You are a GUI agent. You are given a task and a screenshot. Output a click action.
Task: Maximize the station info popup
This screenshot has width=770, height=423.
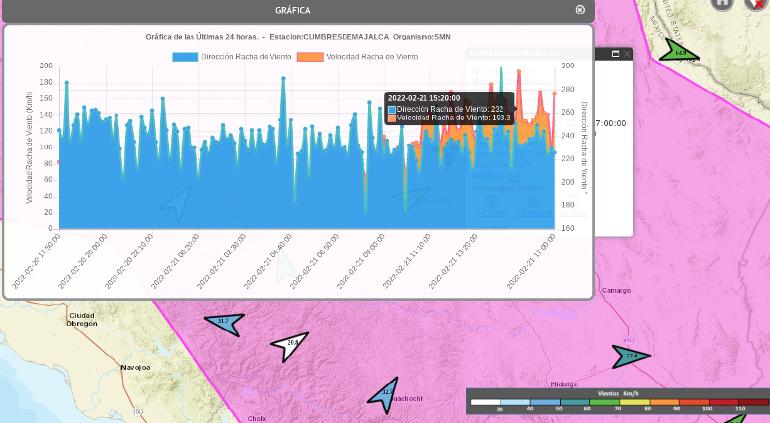coord(615,54)
